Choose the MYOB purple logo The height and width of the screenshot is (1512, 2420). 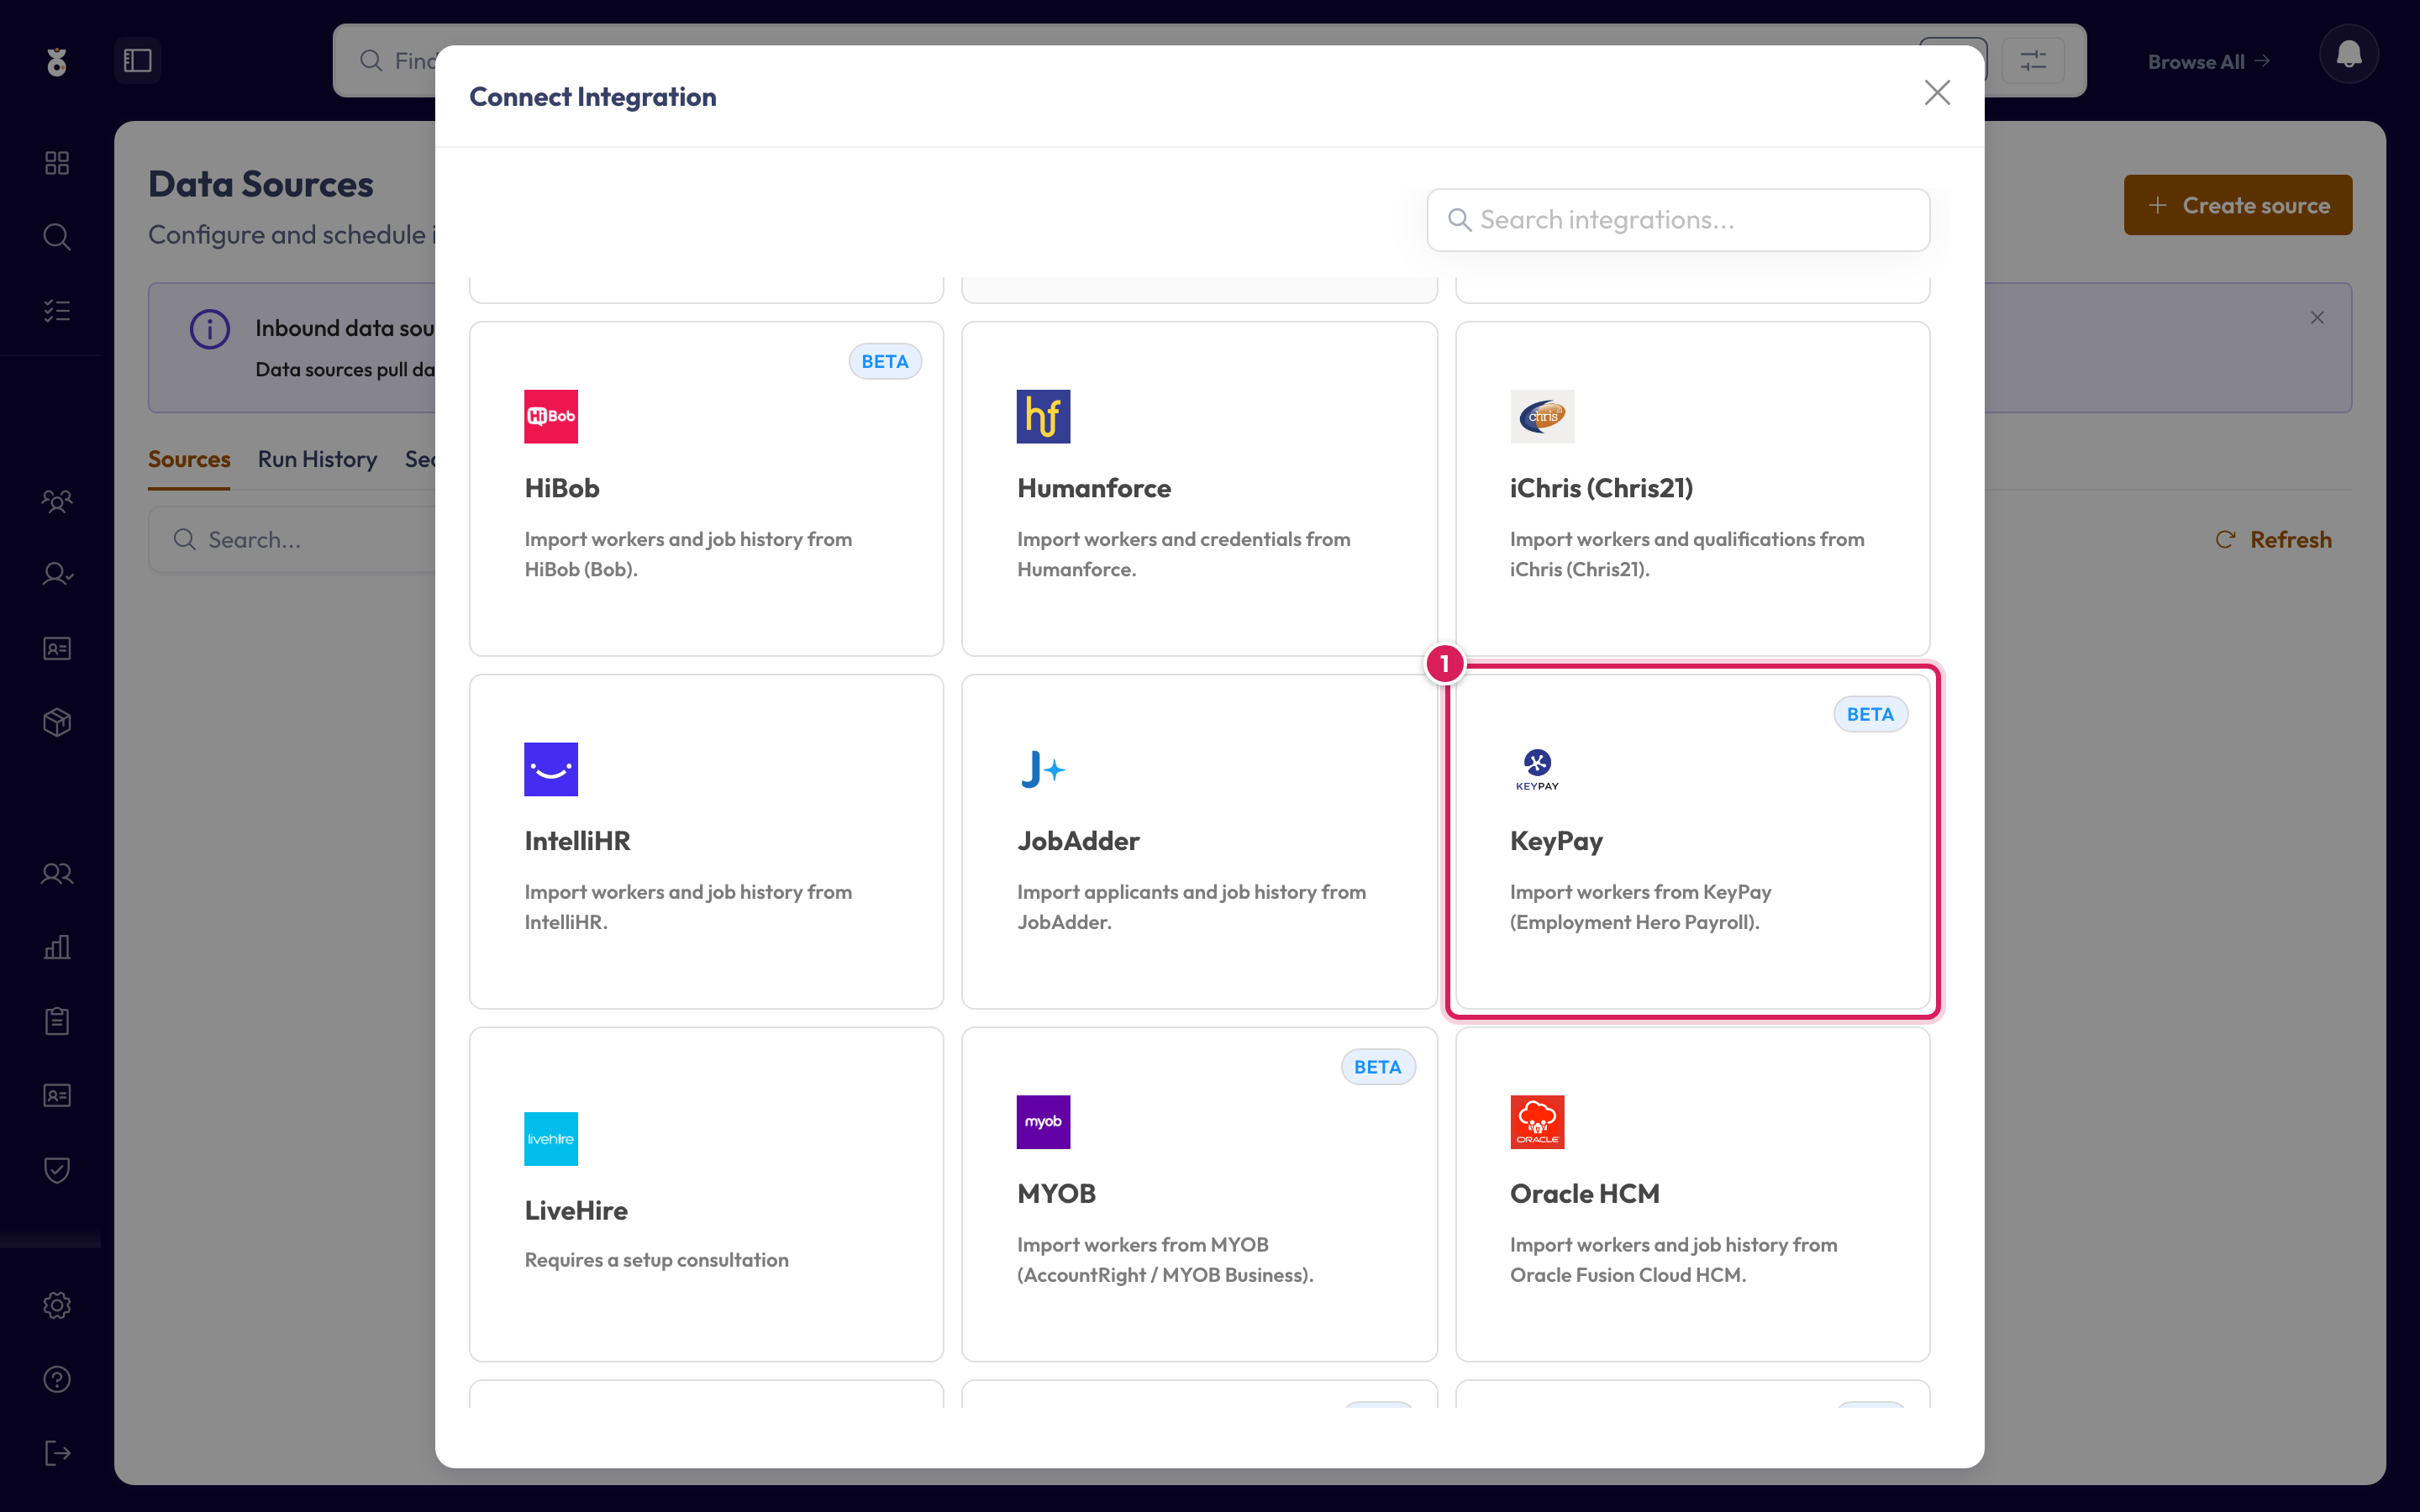click(1043, 1122)
